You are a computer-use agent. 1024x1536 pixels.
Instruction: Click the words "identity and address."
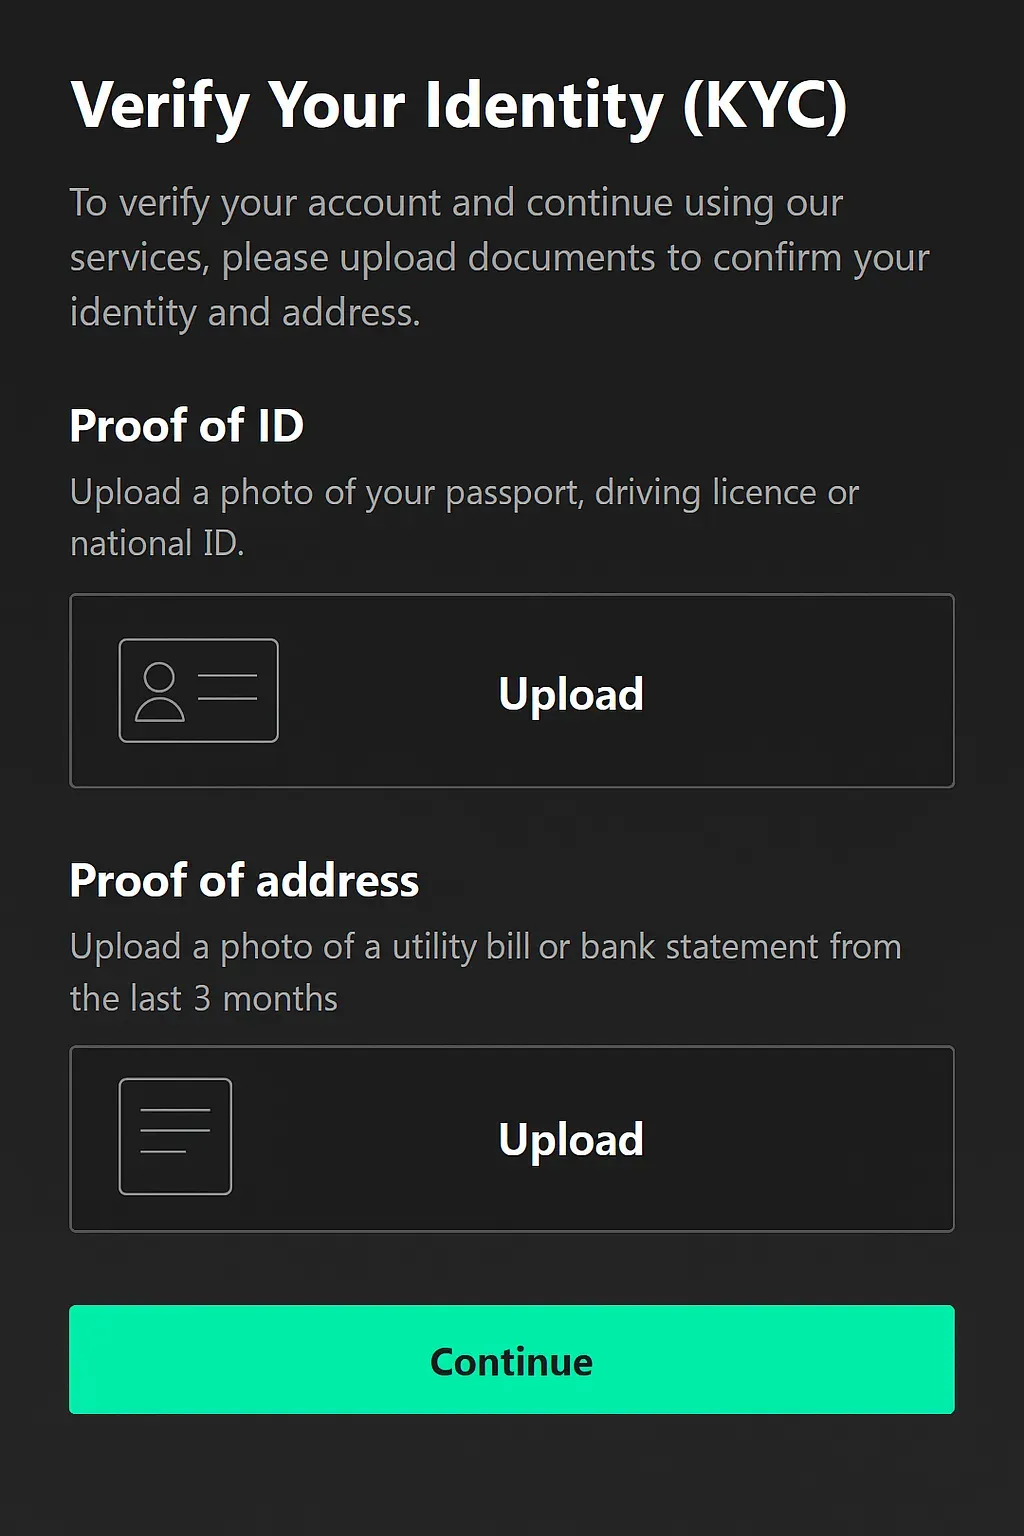pyautogui.click(x=245, y=313)
